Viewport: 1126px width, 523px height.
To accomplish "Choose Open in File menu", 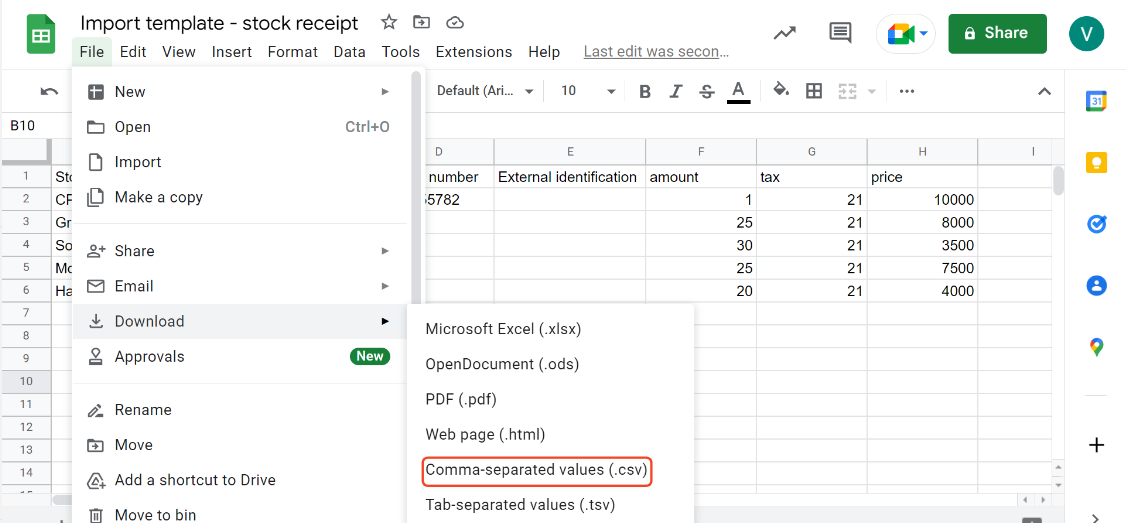I will point(239,127).
